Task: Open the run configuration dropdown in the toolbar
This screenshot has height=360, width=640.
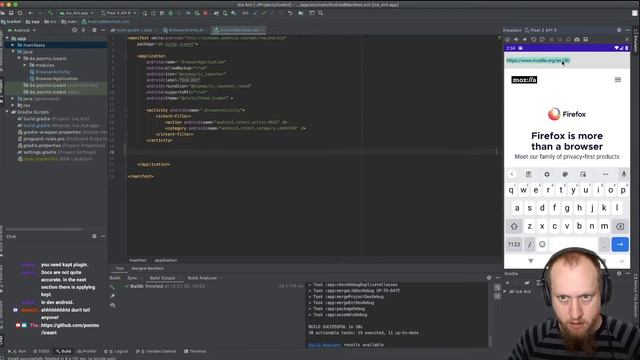Action: pyautogui.click(x=77, y=13)
